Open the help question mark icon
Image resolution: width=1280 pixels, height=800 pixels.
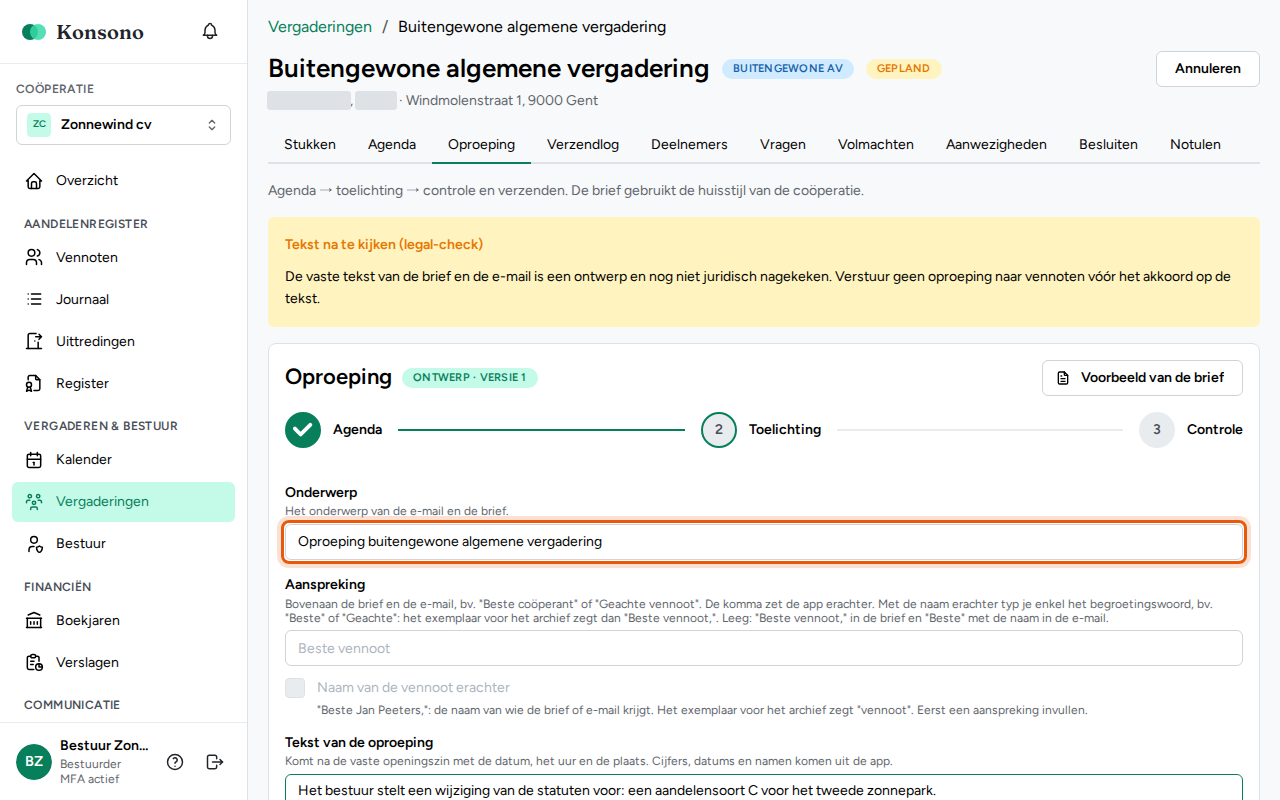175,762
